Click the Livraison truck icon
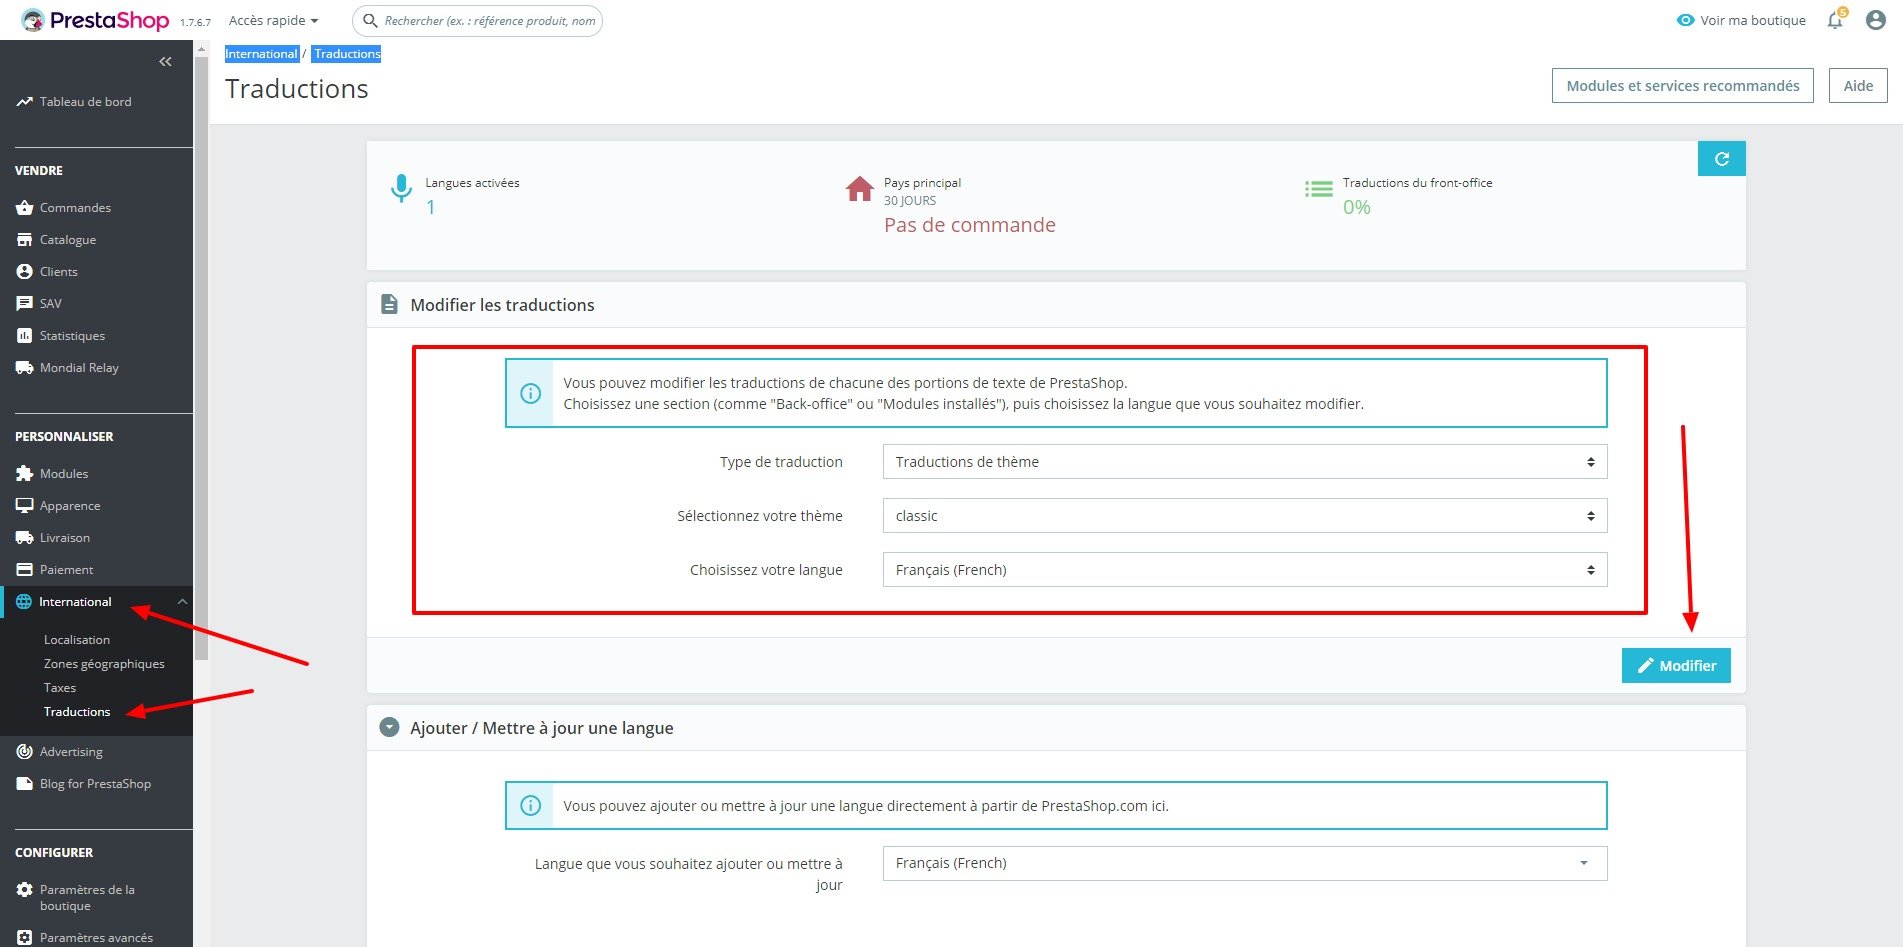The image size is (1903, 947). 25,538
